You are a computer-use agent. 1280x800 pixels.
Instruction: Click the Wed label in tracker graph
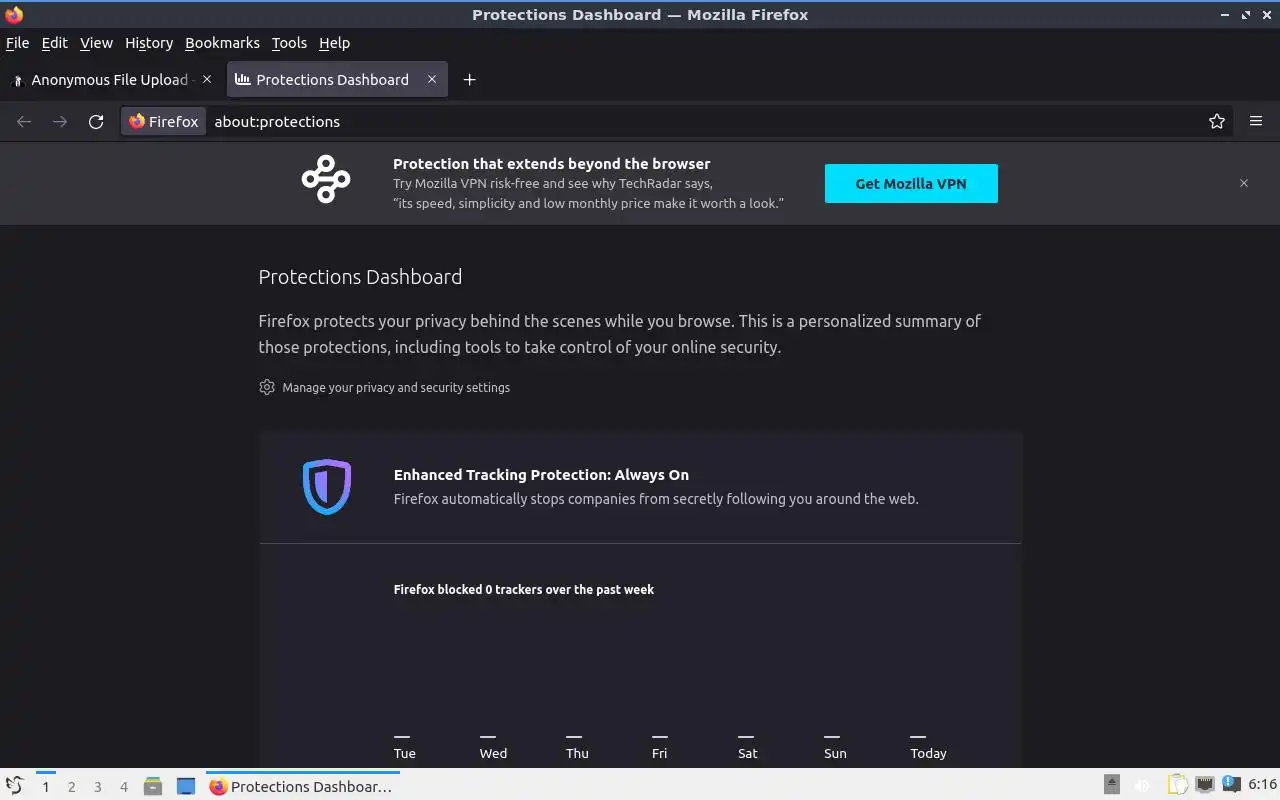[x=493, y=753]
